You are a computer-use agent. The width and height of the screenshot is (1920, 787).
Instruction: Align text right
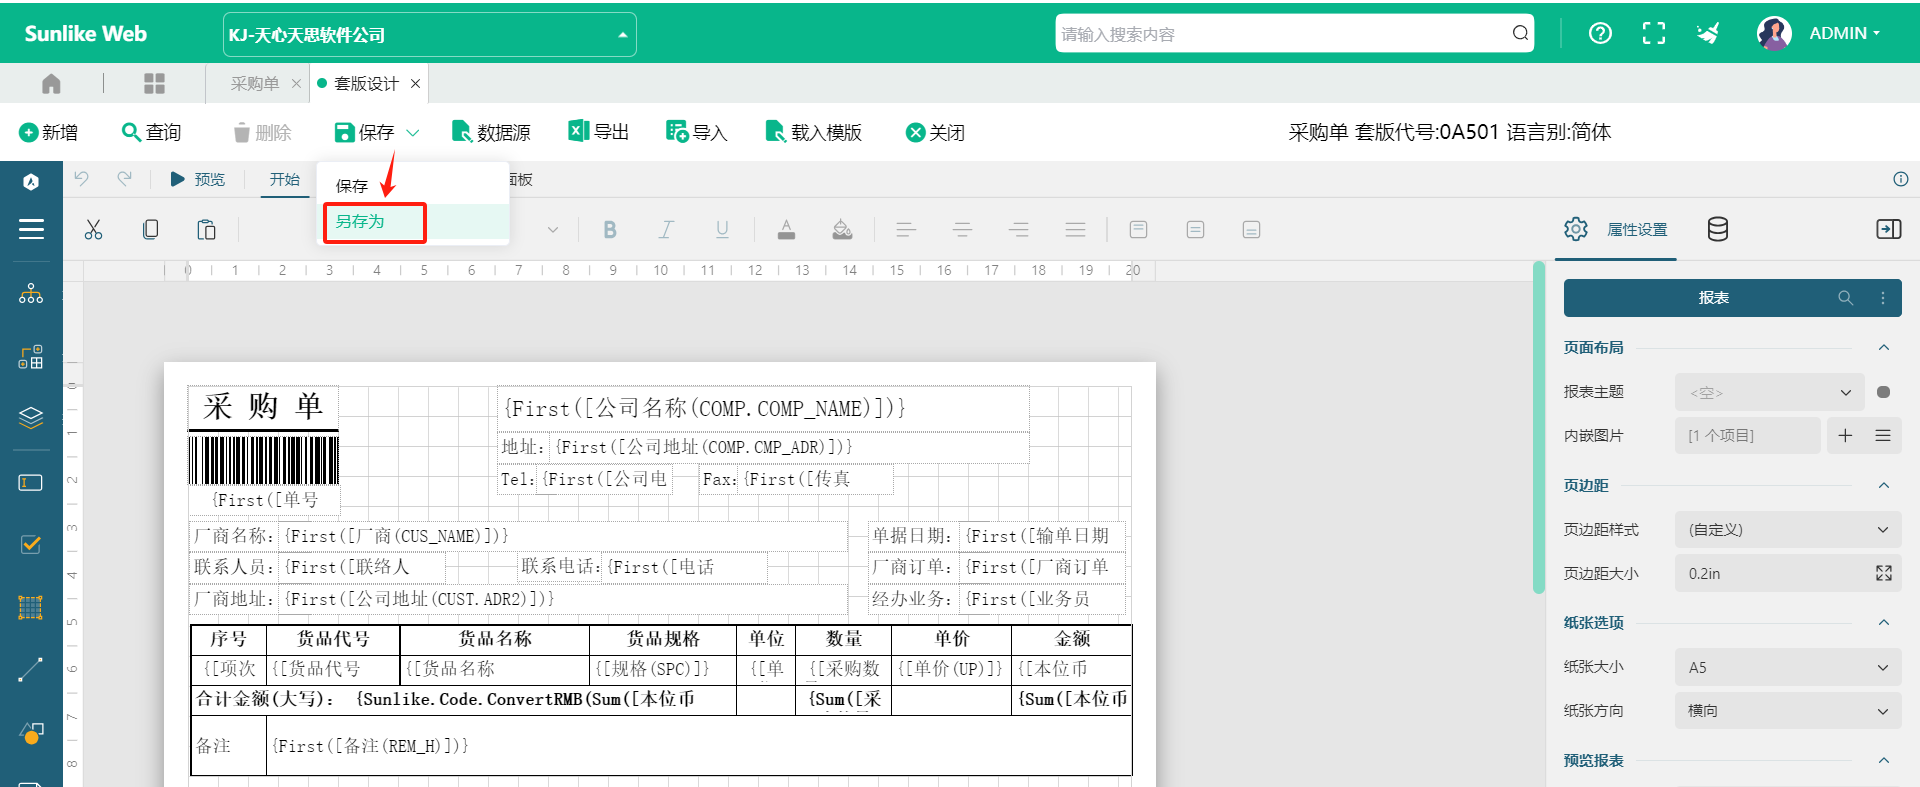point(1019,230)
